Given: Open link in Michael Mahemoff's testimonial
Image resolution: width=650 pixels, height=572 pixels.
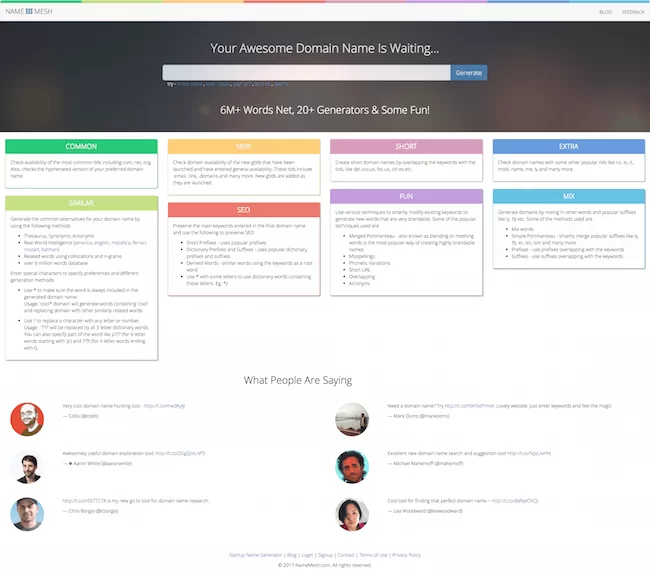Looking at the screenshot, I should (529, 453).
